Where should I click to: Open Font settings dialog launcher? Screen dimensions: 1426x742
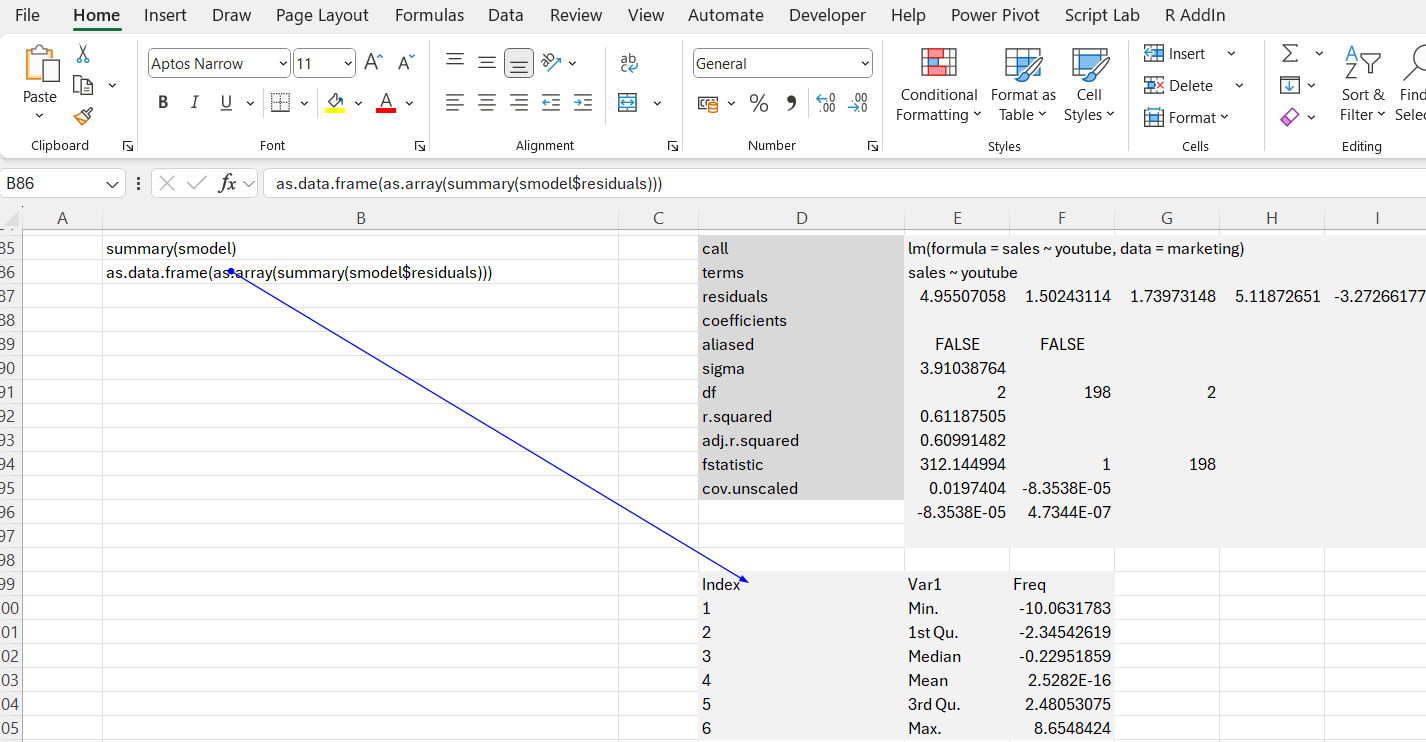[420, 146]
